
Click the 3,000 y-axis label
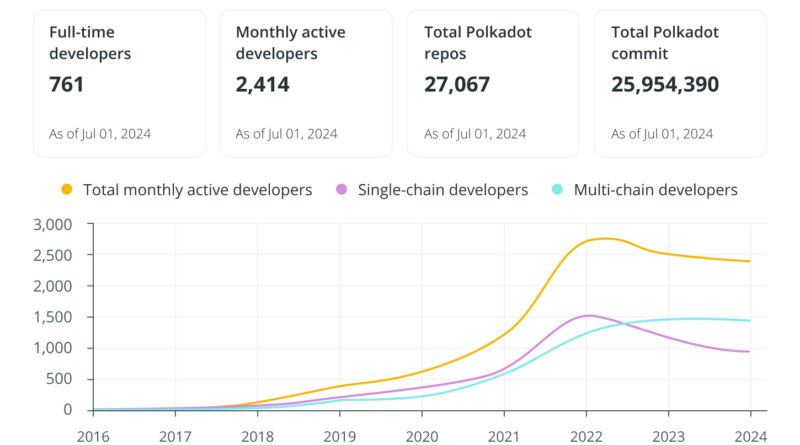coord(53,225)
